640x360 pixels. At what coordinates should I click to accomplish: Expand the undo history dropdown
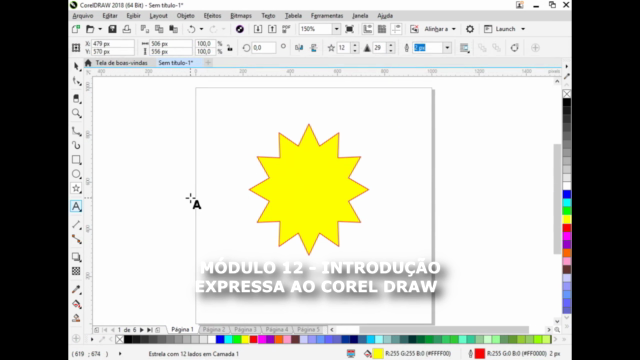201,29
